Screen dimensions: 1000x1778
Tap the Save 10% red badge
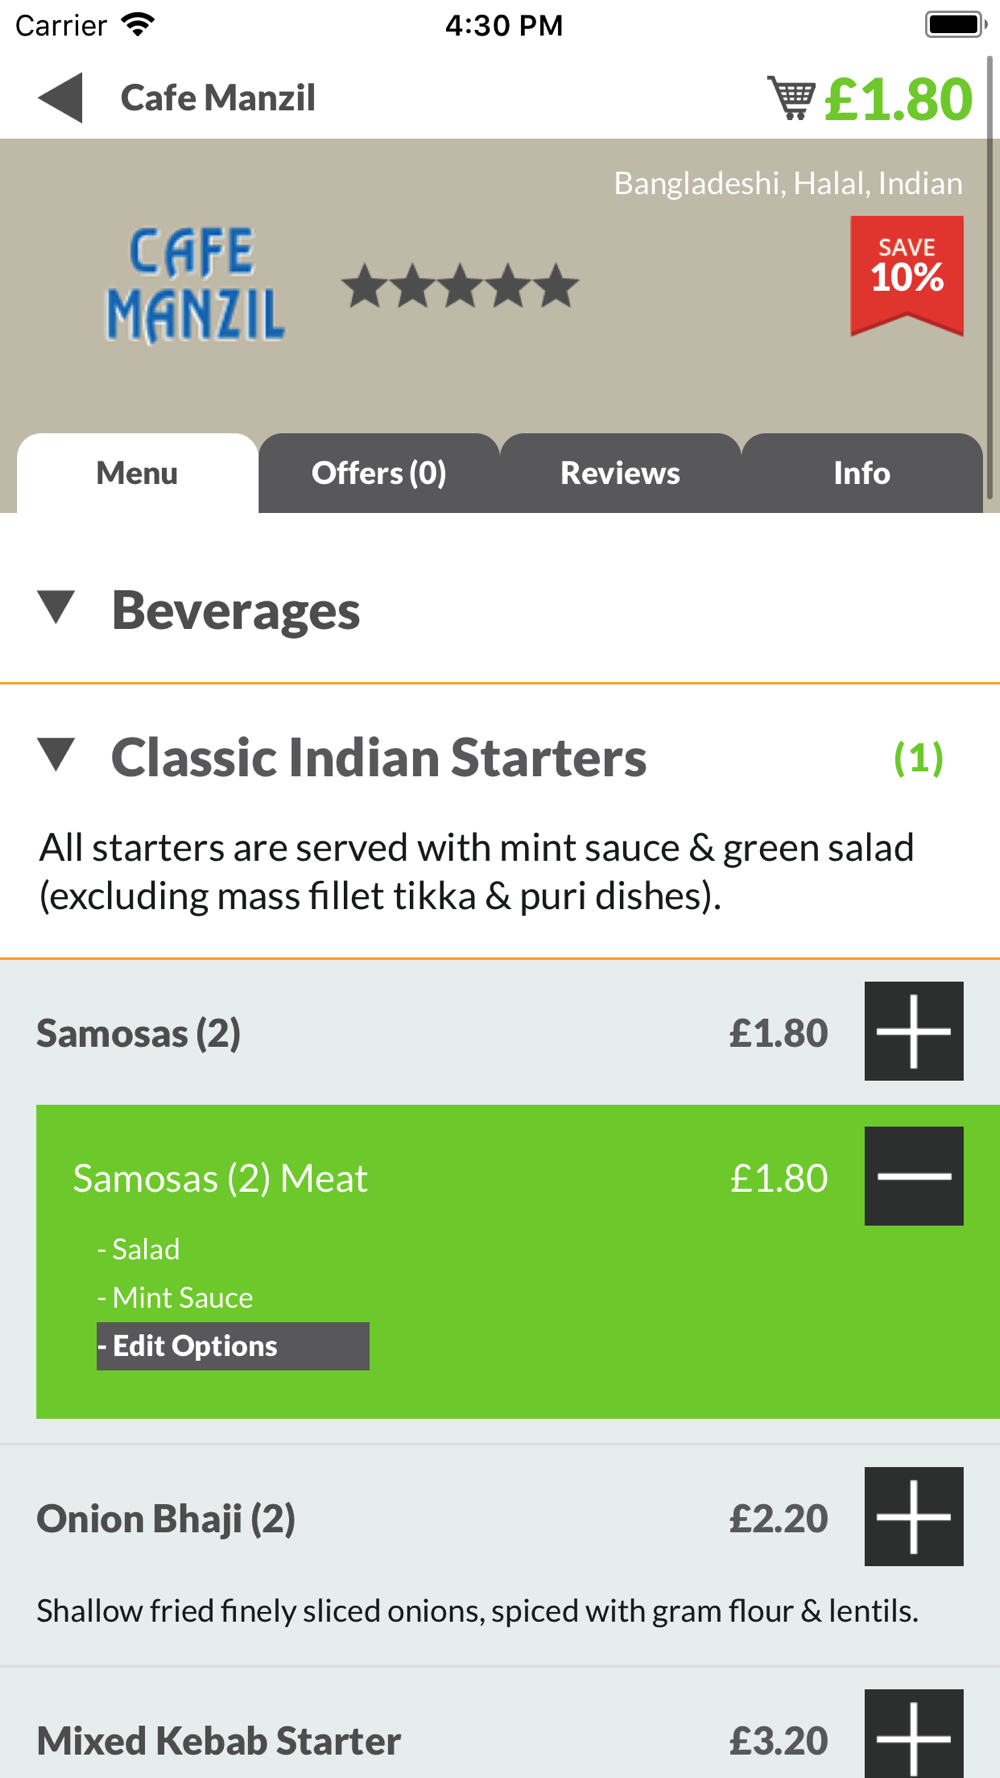point(907,276)
